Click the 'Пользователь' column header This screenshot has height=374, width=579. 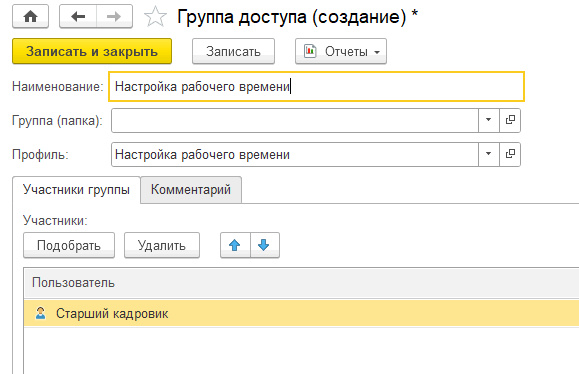tap(301, 283)
